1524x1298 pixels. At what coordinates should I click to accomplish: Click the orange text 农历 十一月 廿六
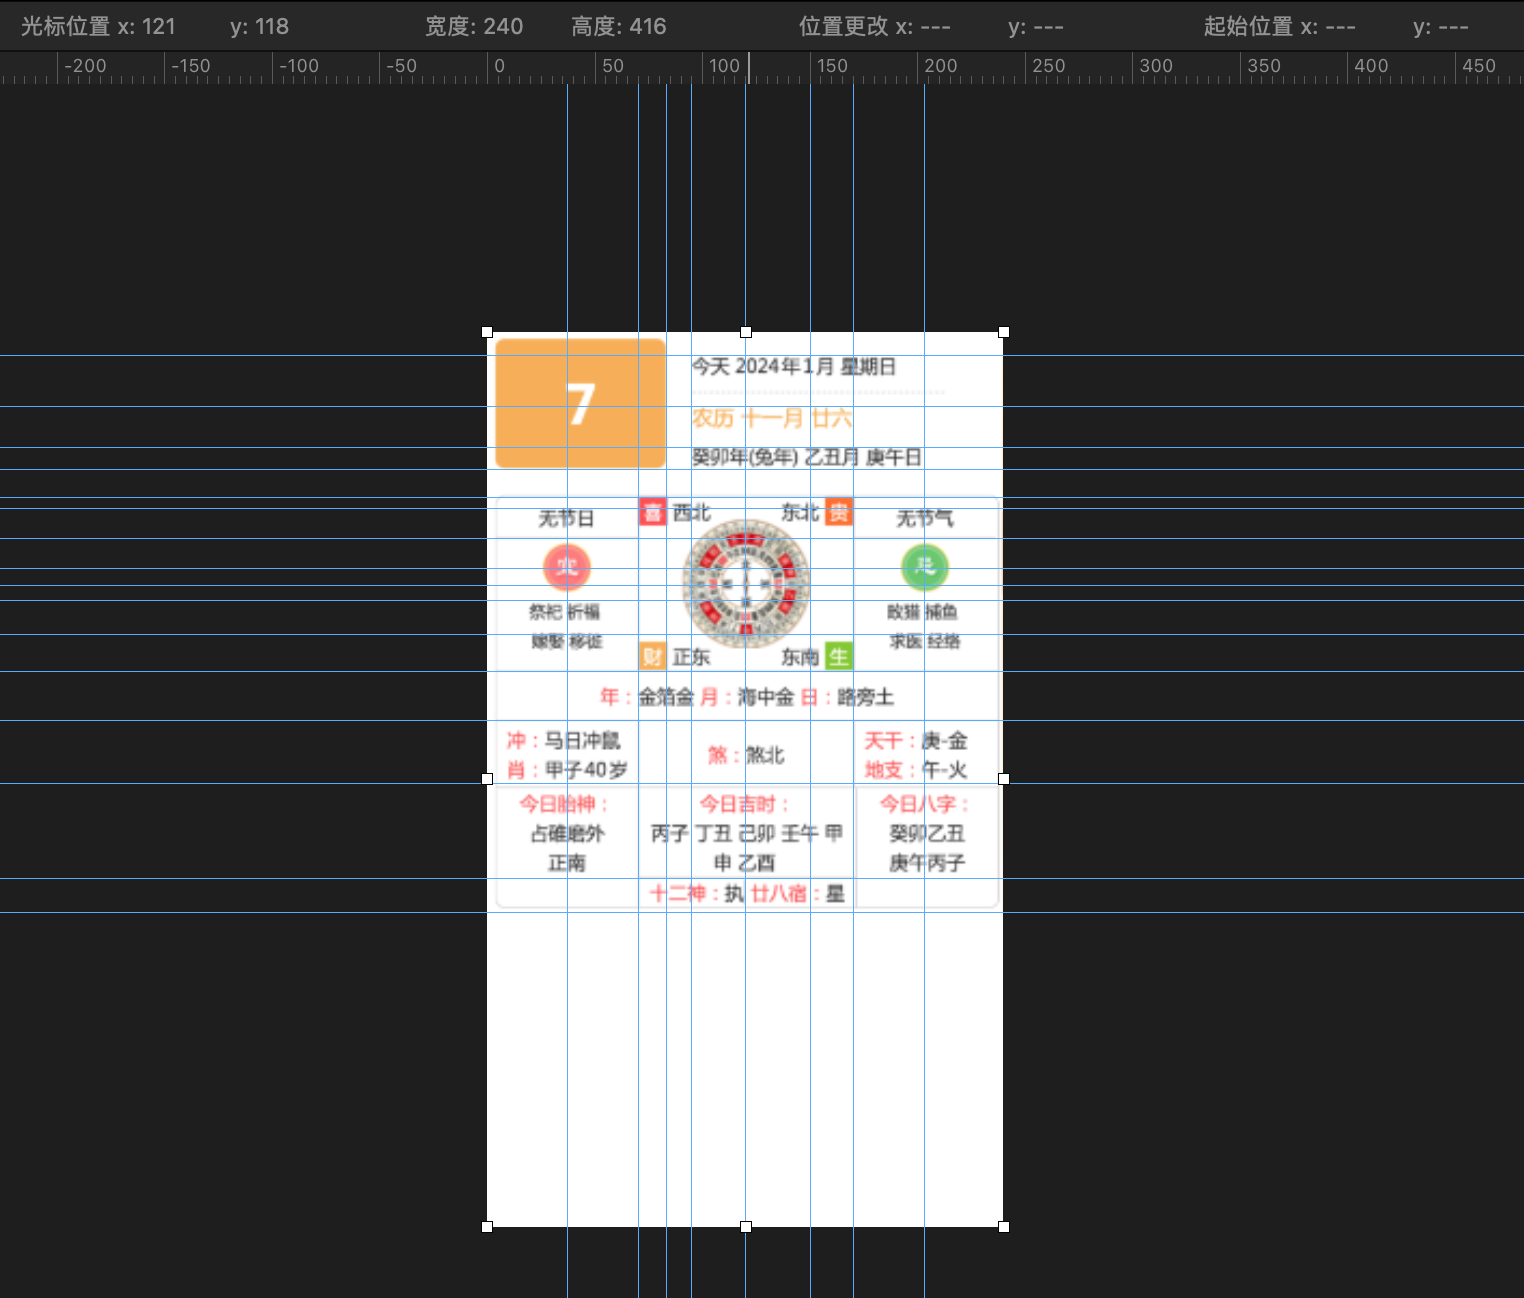point(772,418)
